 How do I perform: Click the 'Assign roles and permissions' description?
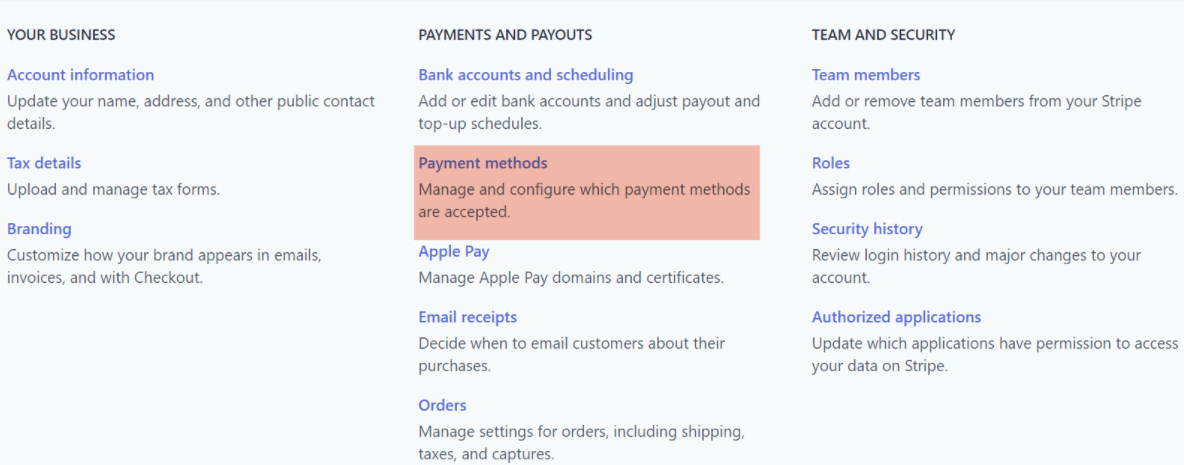point(994,189)
